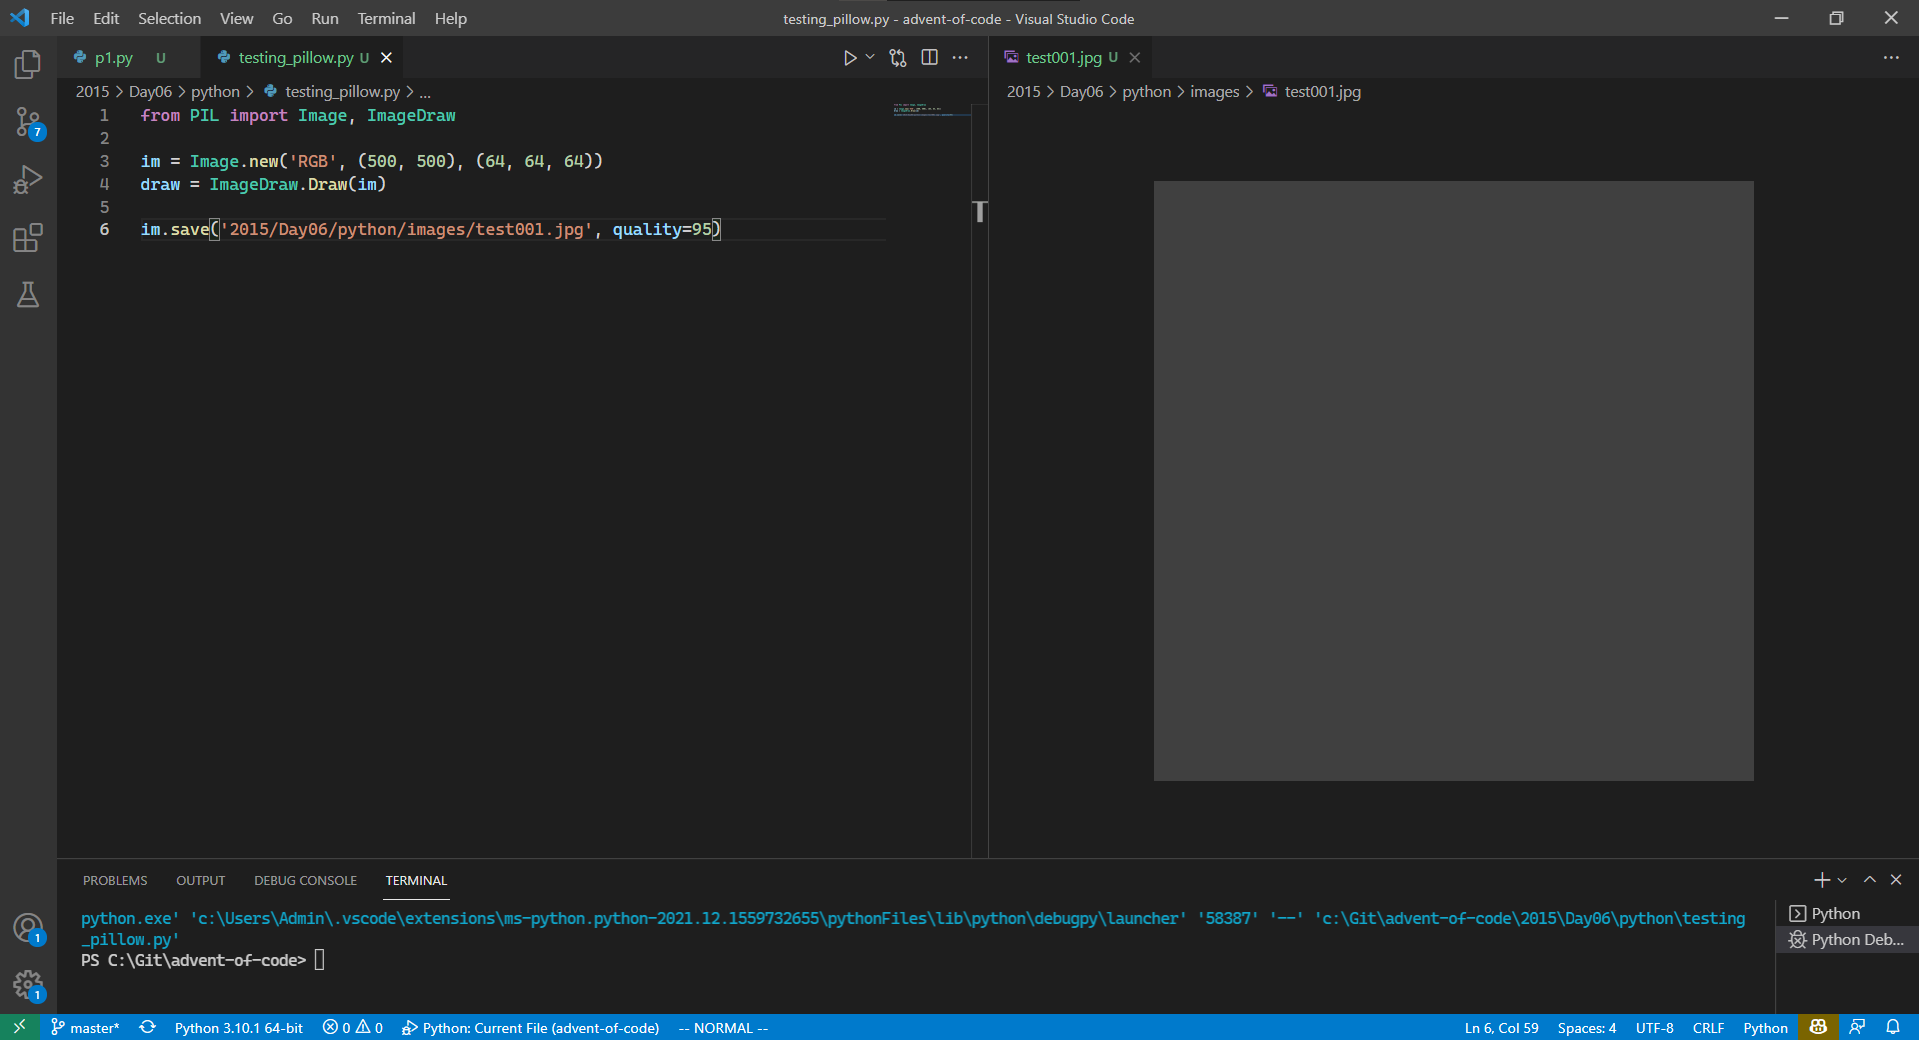This screenshot has height=1040, width=1919.
Task: Create a new terminal with plus icon
Action: point(1822,880)
